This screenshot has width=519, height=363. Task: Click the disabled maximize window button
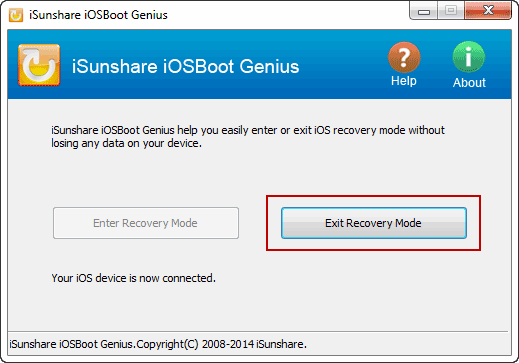451,11
